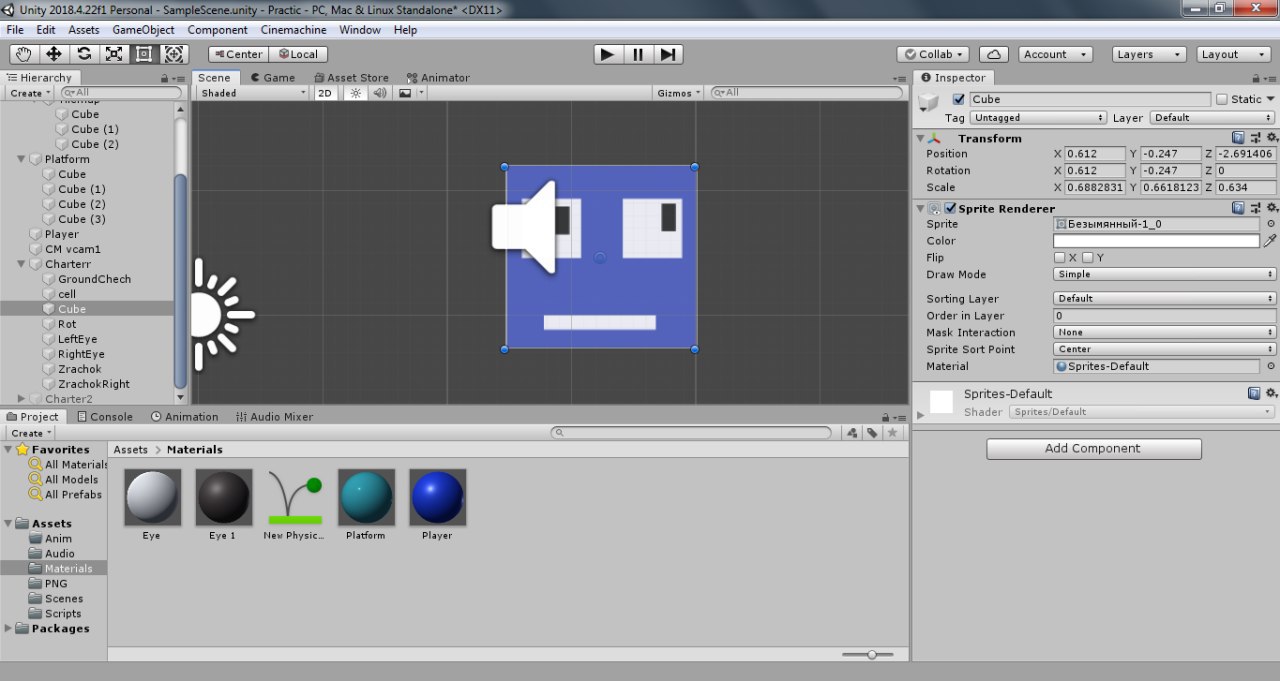The height and width of the screenshot is (681, 1280).
Task: Open Transform component gear settings
Action: pyautogui.click(x=1271, y=138)
